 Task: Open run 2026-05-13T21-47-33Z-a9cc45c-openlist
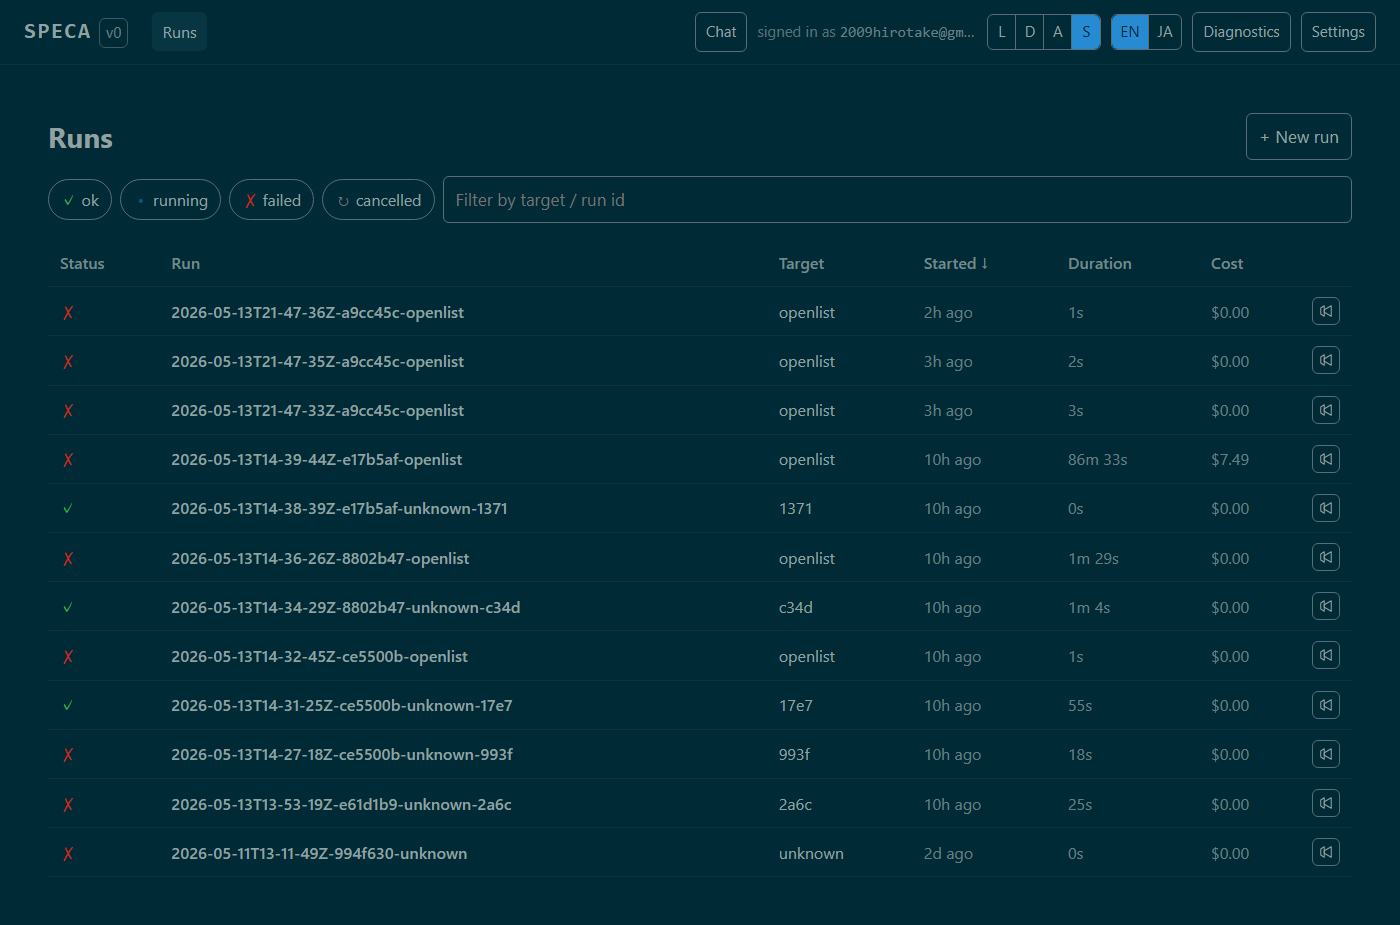(317, 411)
